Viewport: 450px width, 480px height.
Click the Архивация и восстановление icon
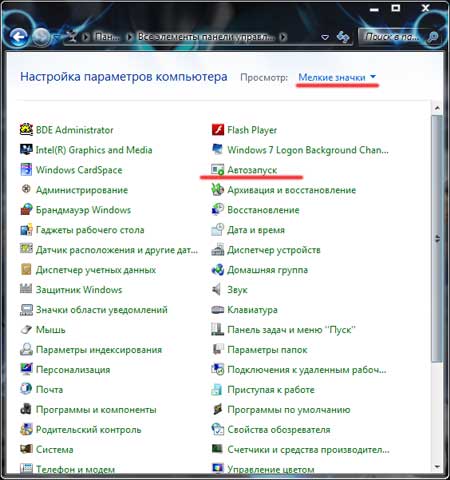(218, 190)
